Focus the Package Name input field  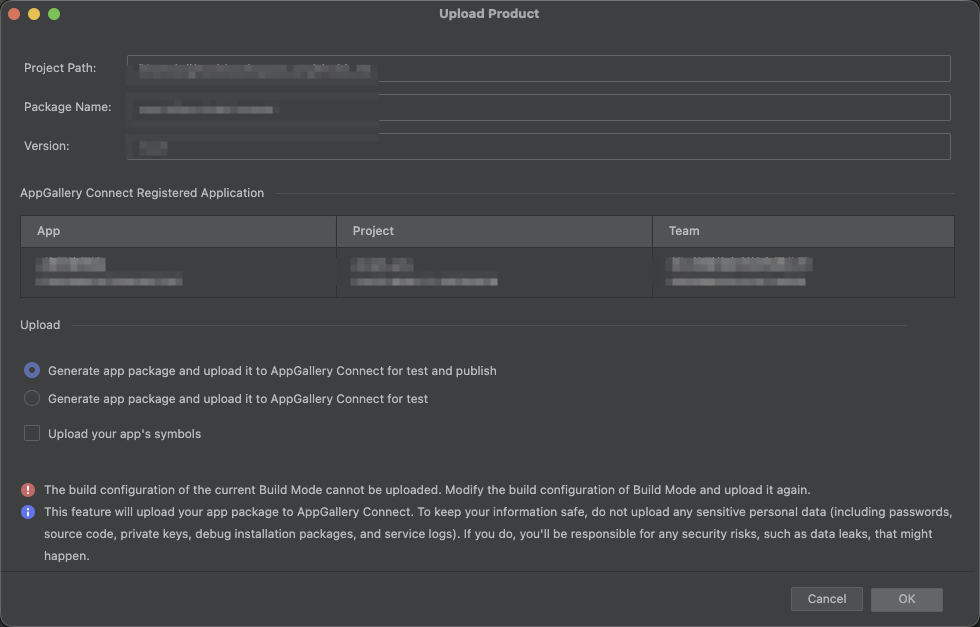point(539,108)
